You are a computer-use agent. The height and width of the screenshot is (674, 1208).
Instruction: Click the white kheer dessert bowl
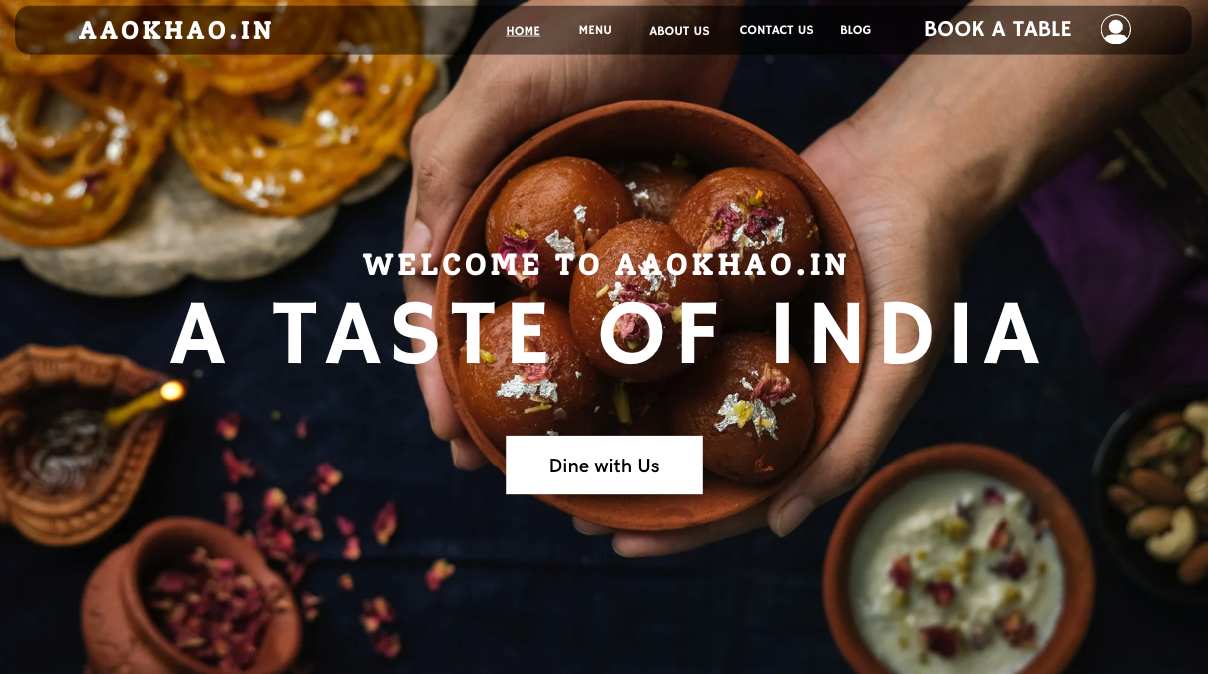(x=957, y=565)
